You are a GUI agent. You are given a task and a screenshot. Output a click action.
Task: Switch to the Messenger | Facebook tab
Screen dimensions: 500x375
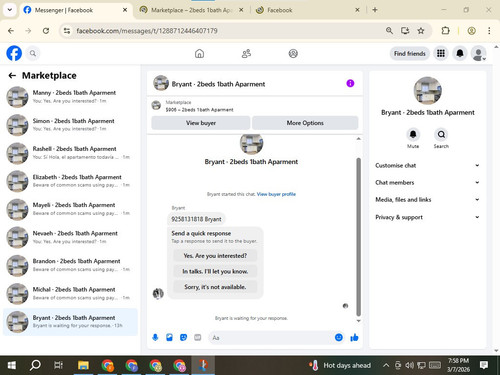(75, 10)
